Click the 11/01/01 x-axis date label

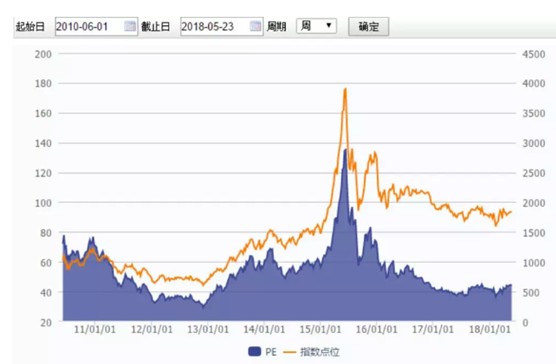pos(95,329)
